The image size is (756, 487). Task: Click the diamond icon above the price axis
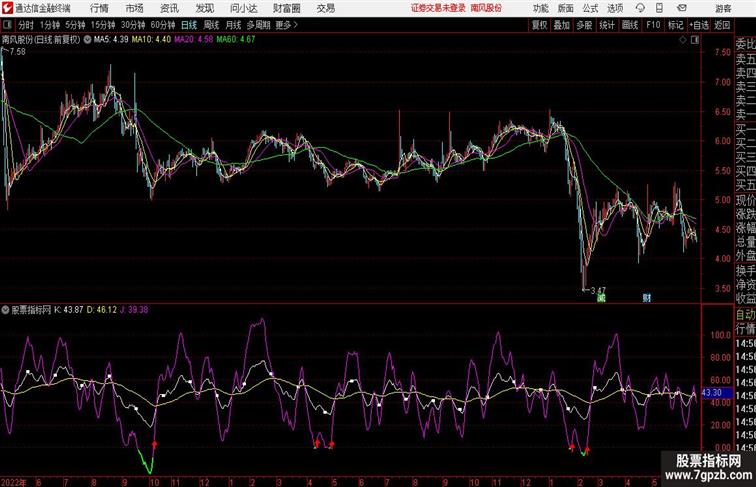pyautogui.click(x=683, y=40)
